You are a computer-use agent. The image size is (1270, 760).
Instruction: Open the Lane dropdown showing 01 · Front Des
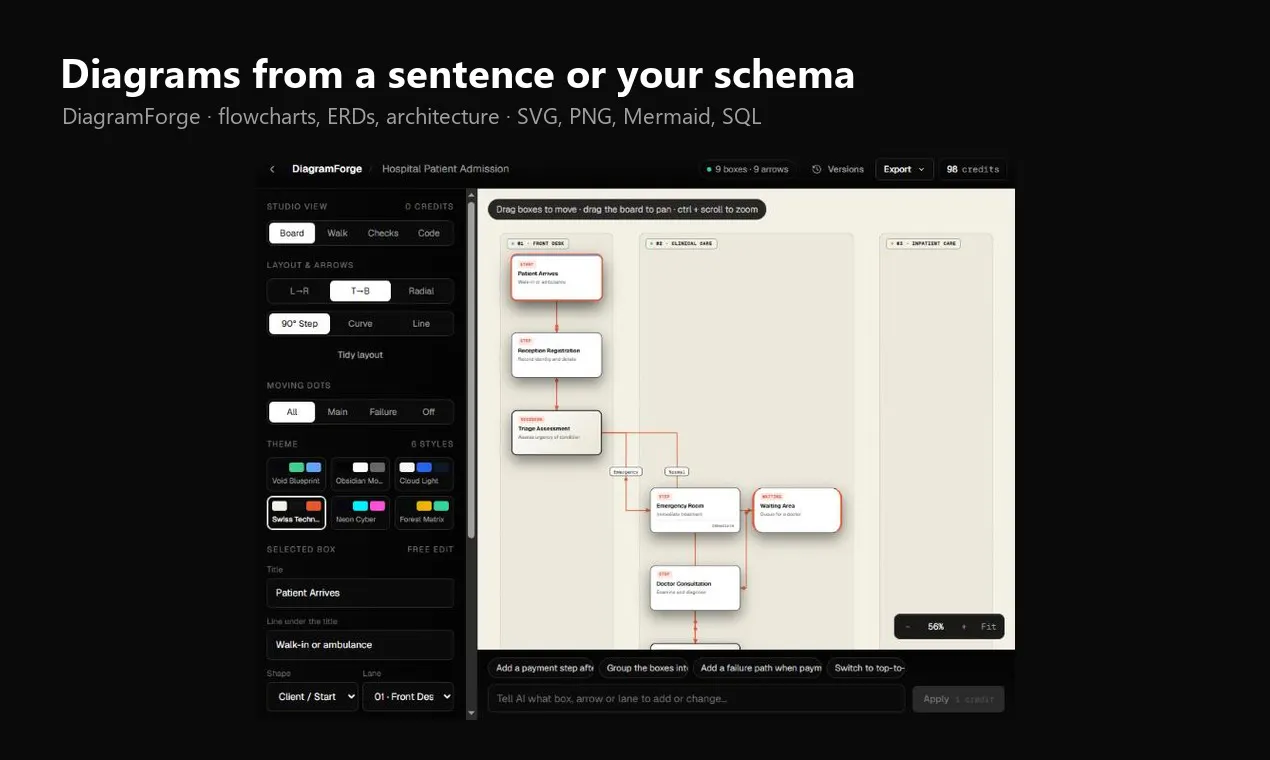(x=408, y=697)
